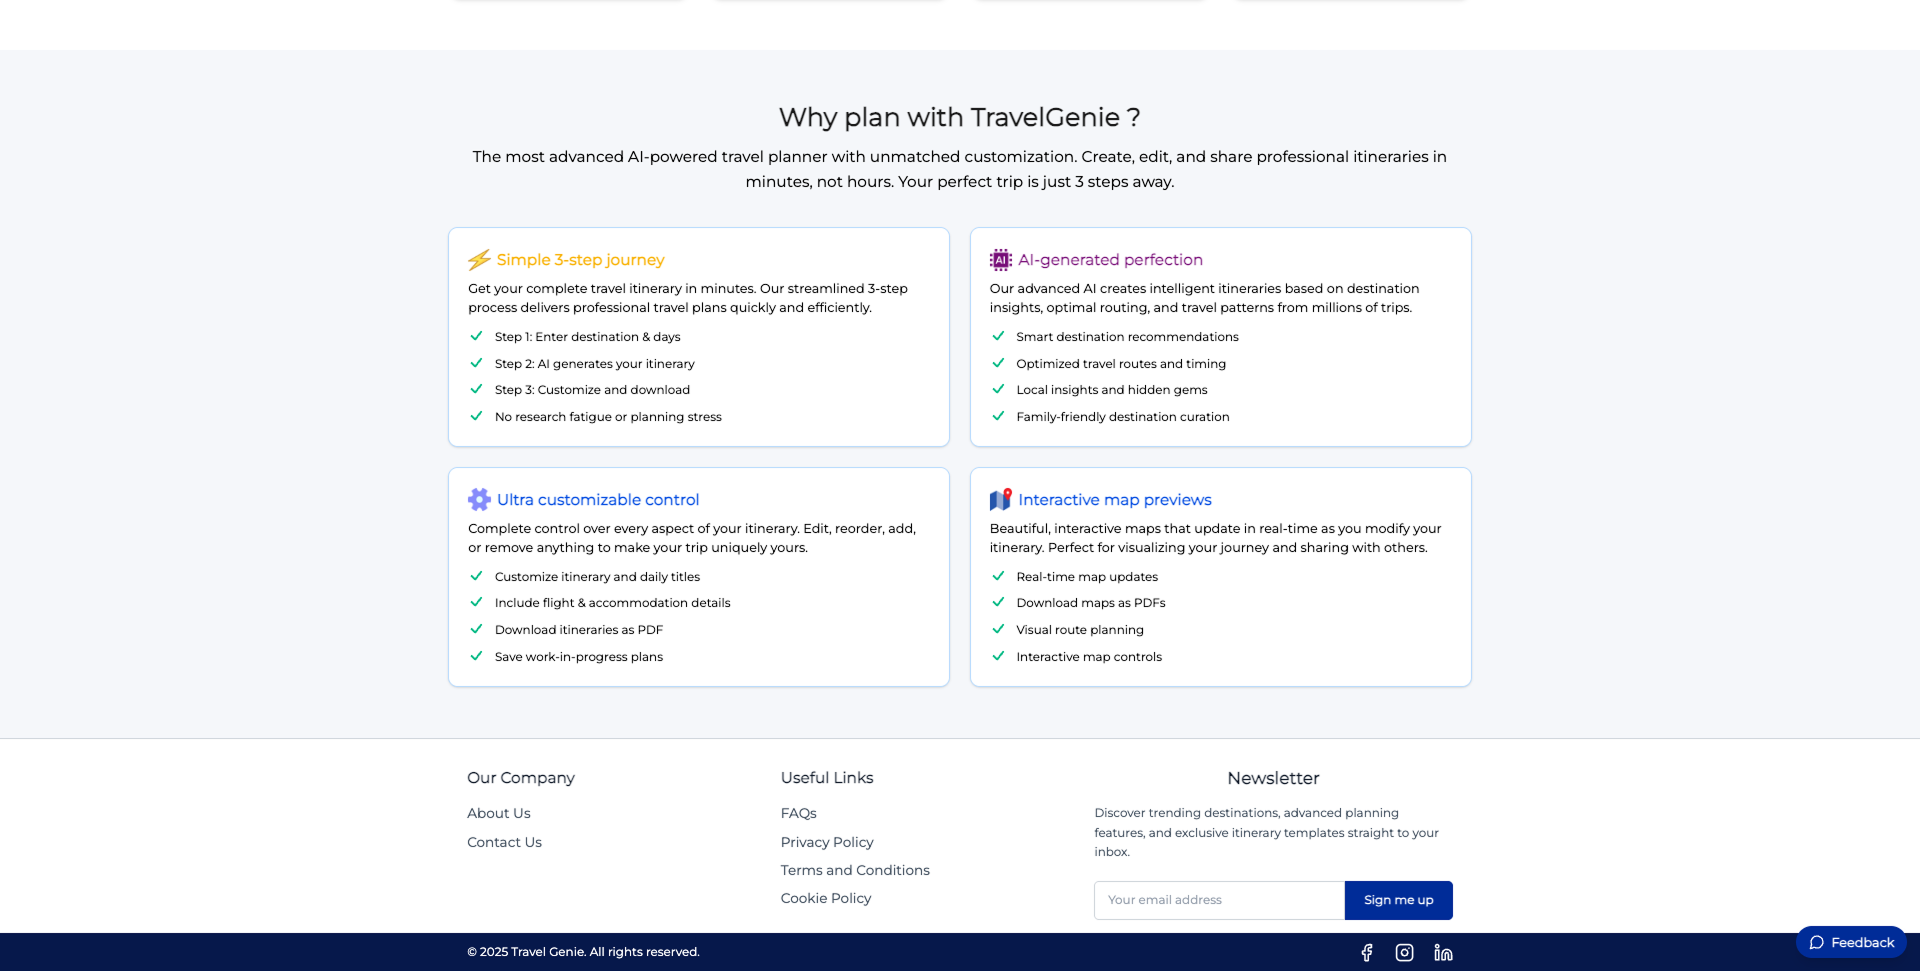Click checkmark beside No research fatigue
The height and width of the screenshot is (971, 1920).
coord(477,416)
